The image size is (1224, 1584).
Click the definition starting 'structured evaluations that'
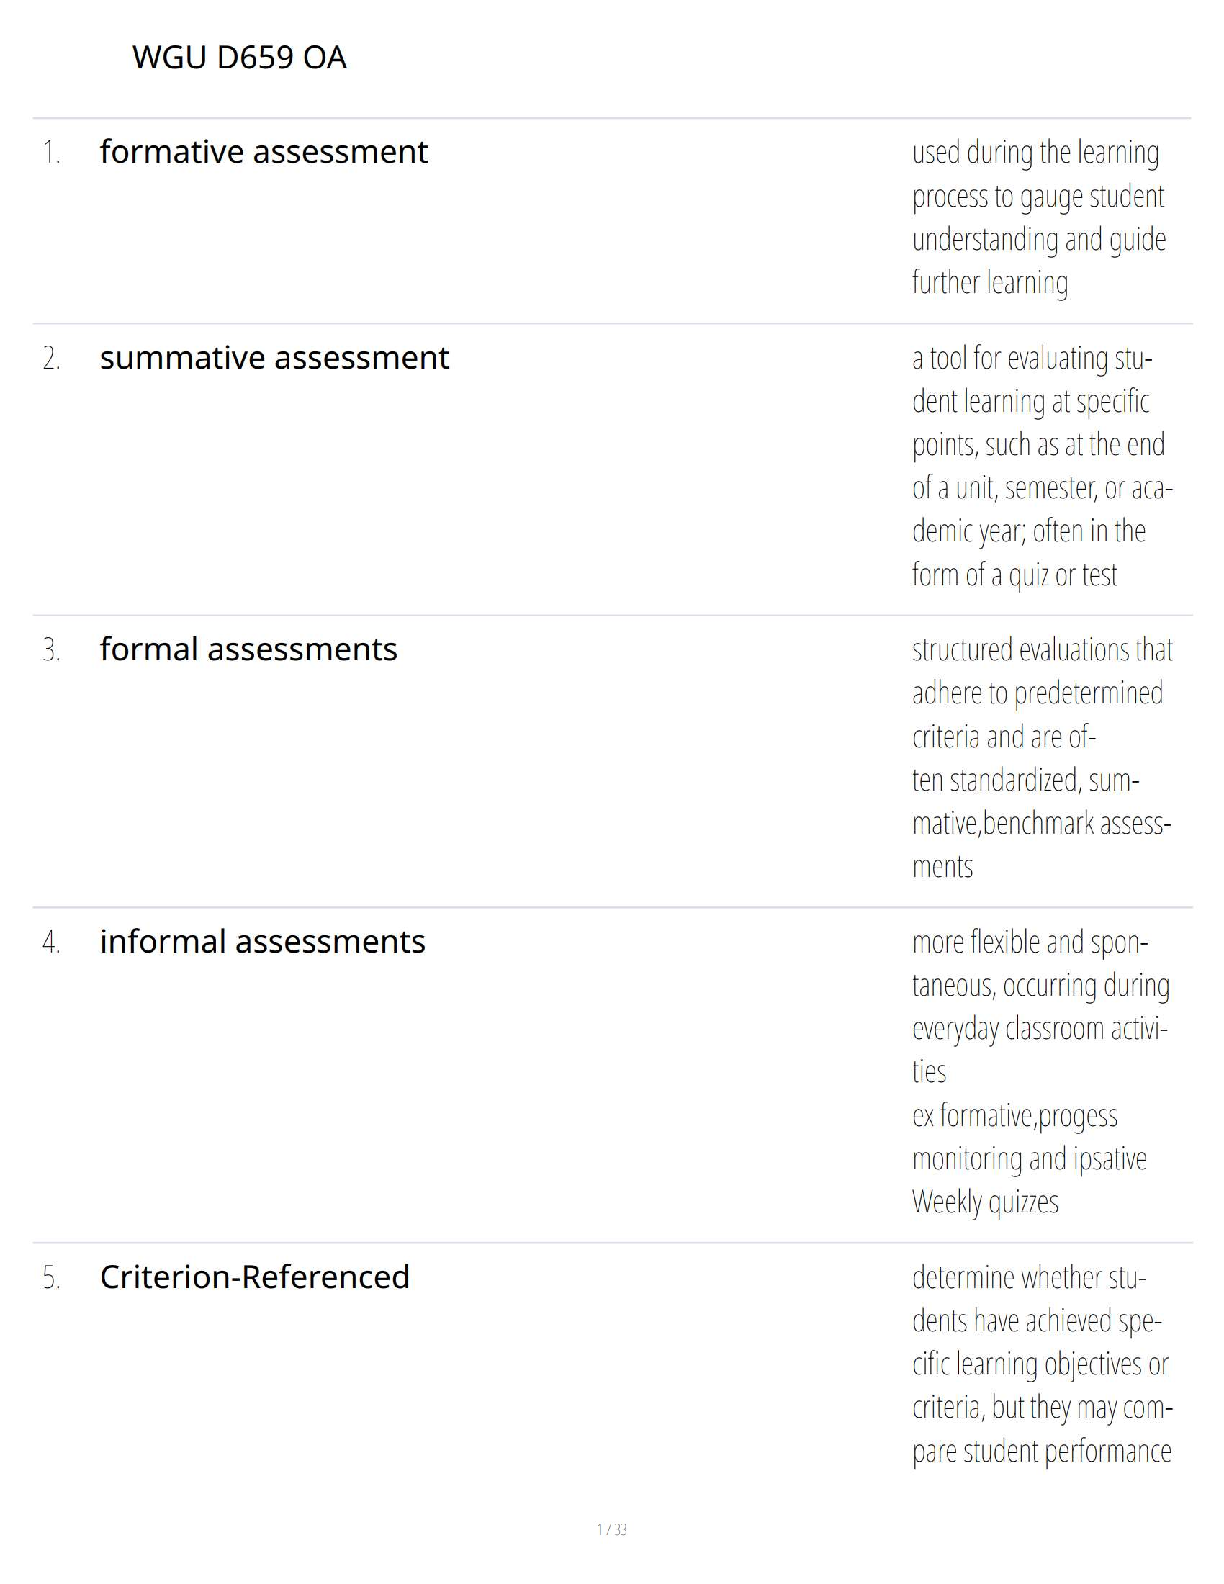pyautogui.click(x=1042, y=758)
